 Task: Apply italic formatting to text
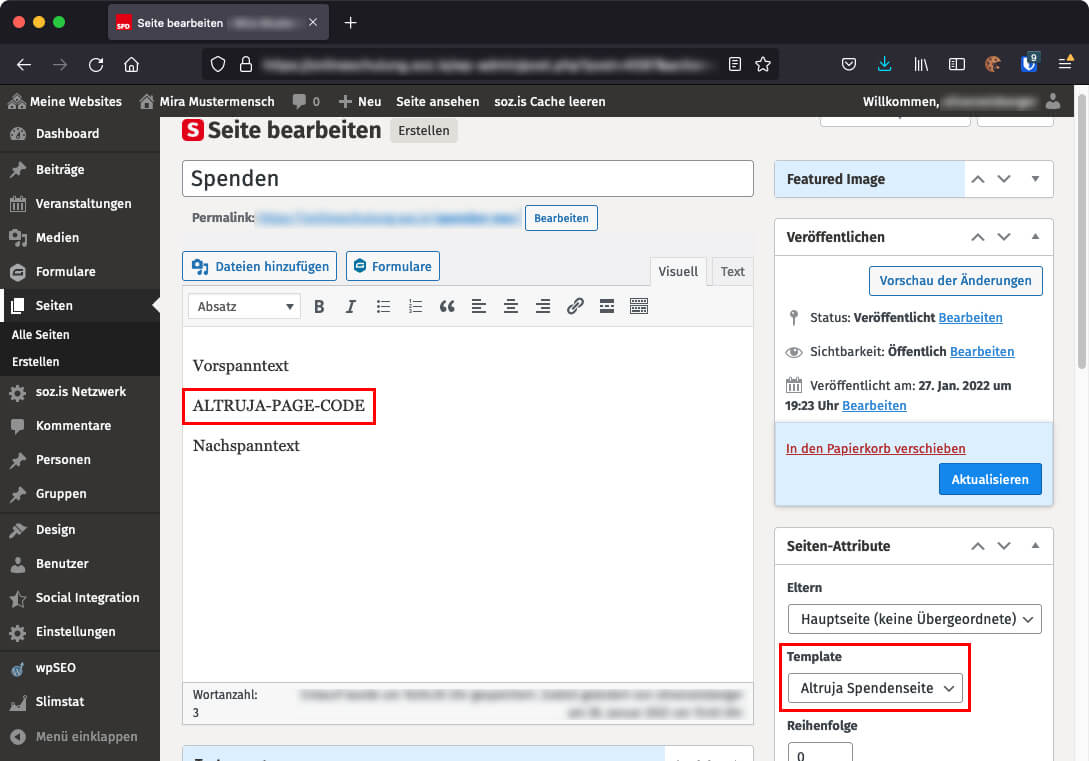(351, 307)
